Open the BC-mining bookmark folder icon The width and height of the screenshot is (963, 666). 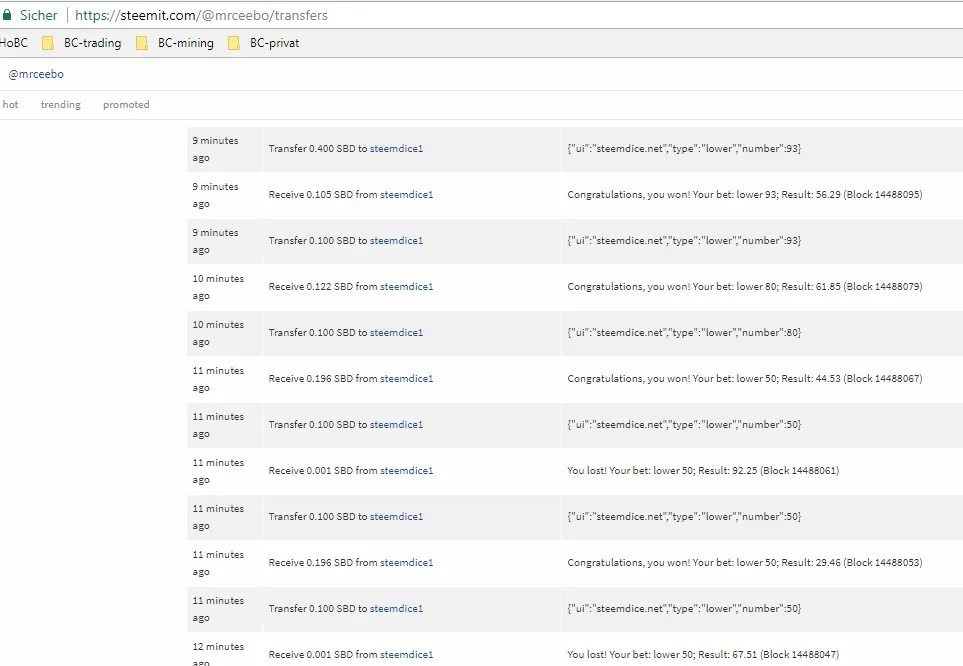[x=141, y=43]
